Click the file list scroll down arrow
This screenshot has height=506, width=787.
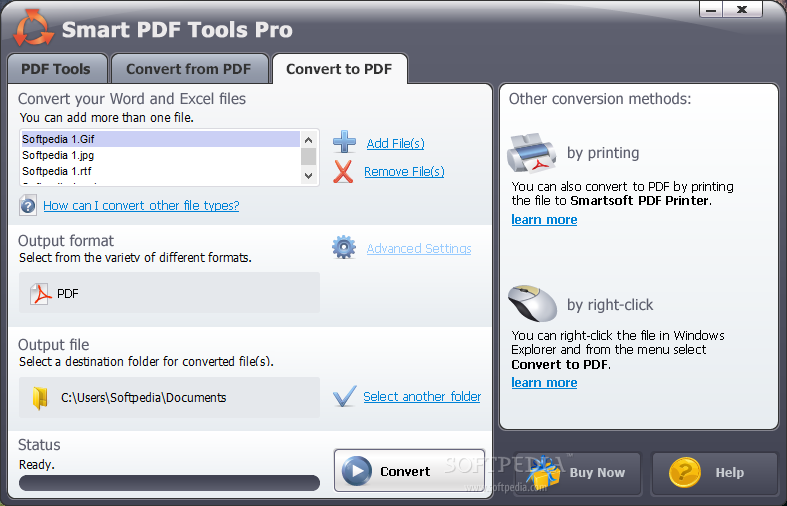pyautogui.click(x=309, y=176)
